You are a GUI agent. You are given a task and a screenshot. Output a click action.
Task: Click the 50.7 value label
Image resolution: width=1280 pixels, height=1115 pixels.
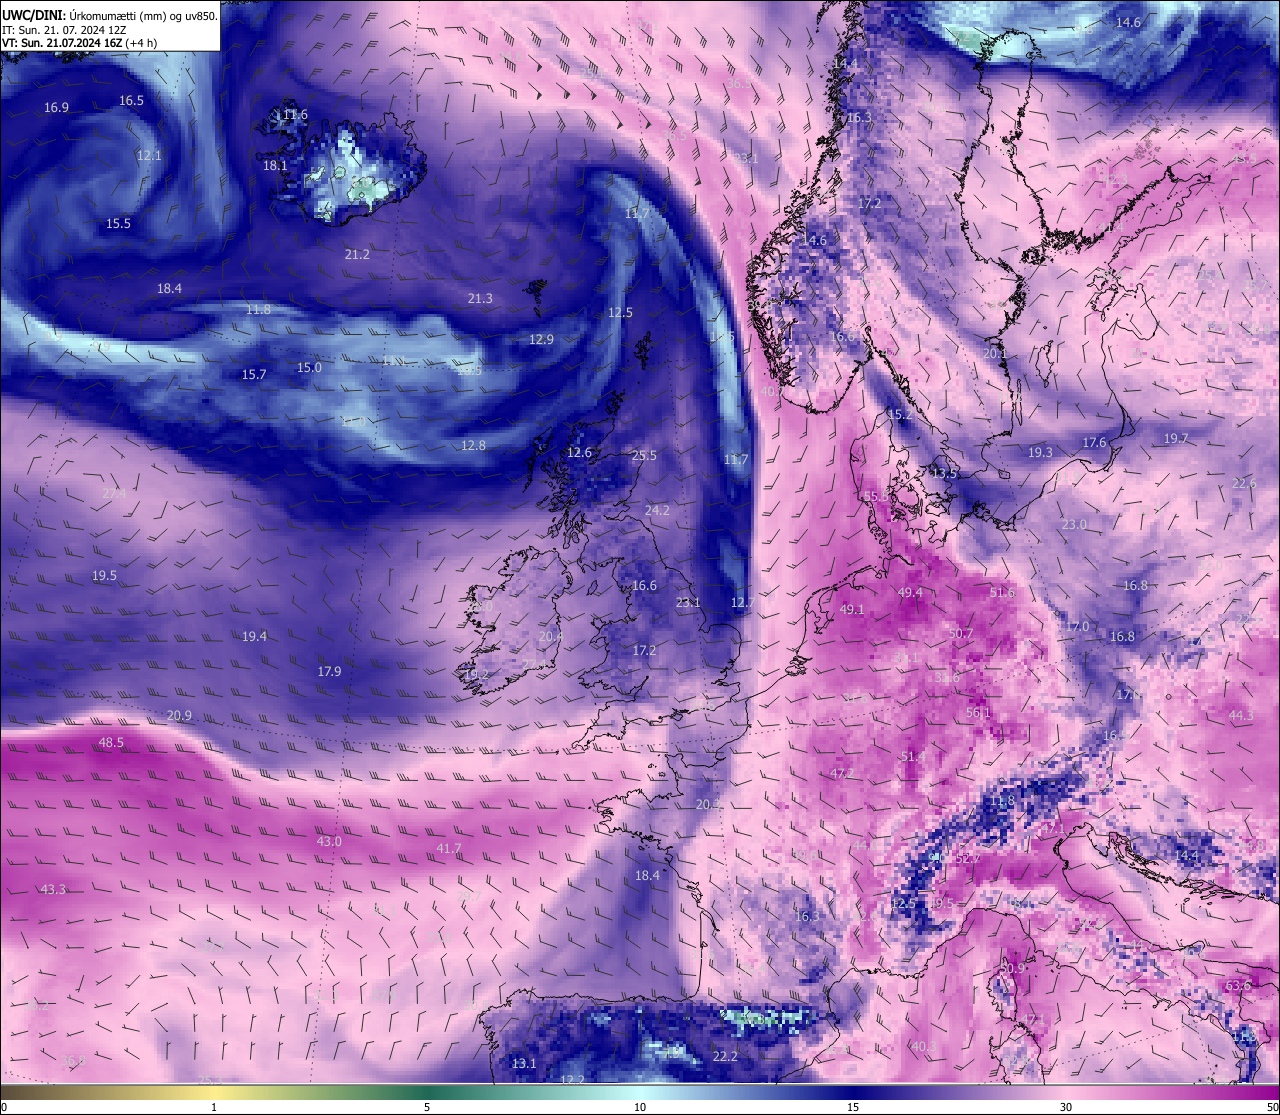pos(961,634)
